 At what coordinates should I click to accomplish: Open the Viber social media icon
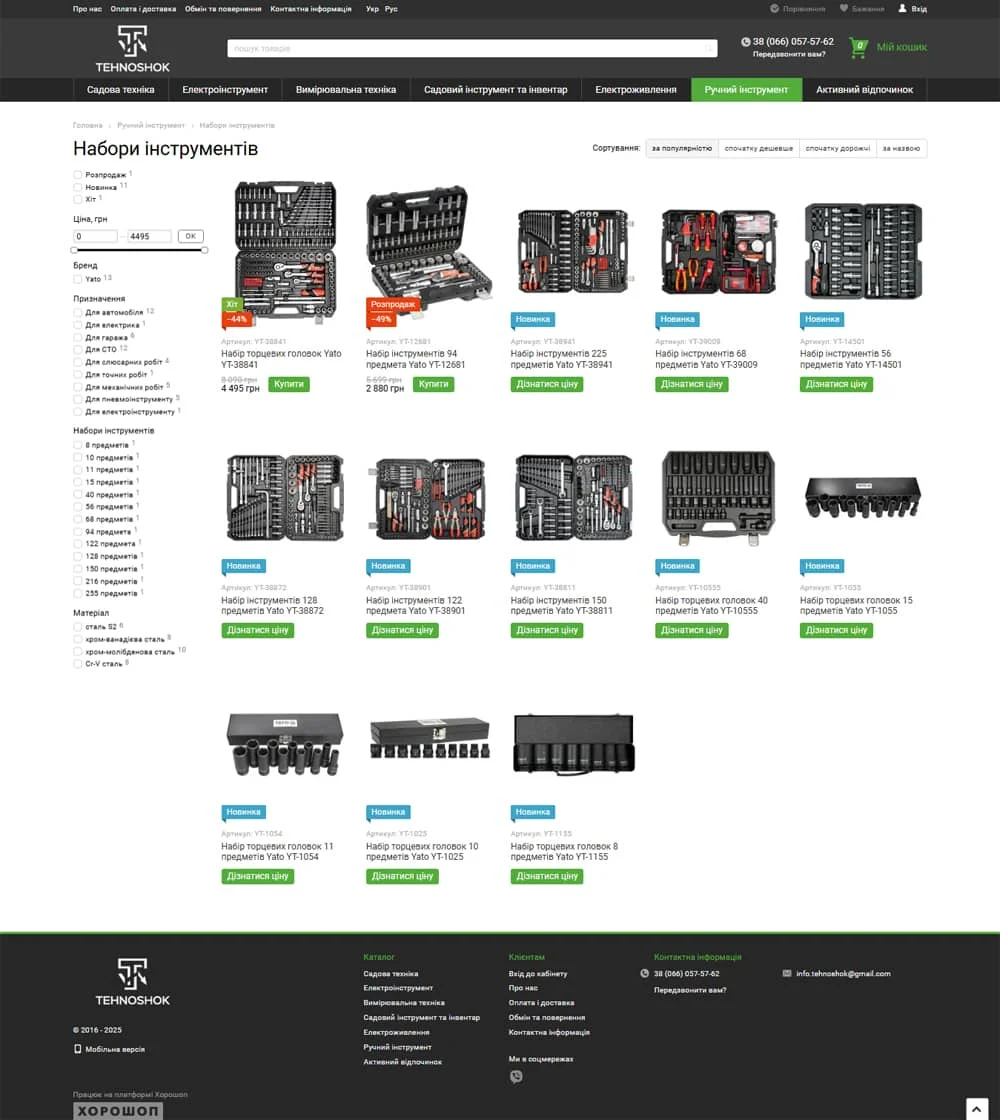516,1076
